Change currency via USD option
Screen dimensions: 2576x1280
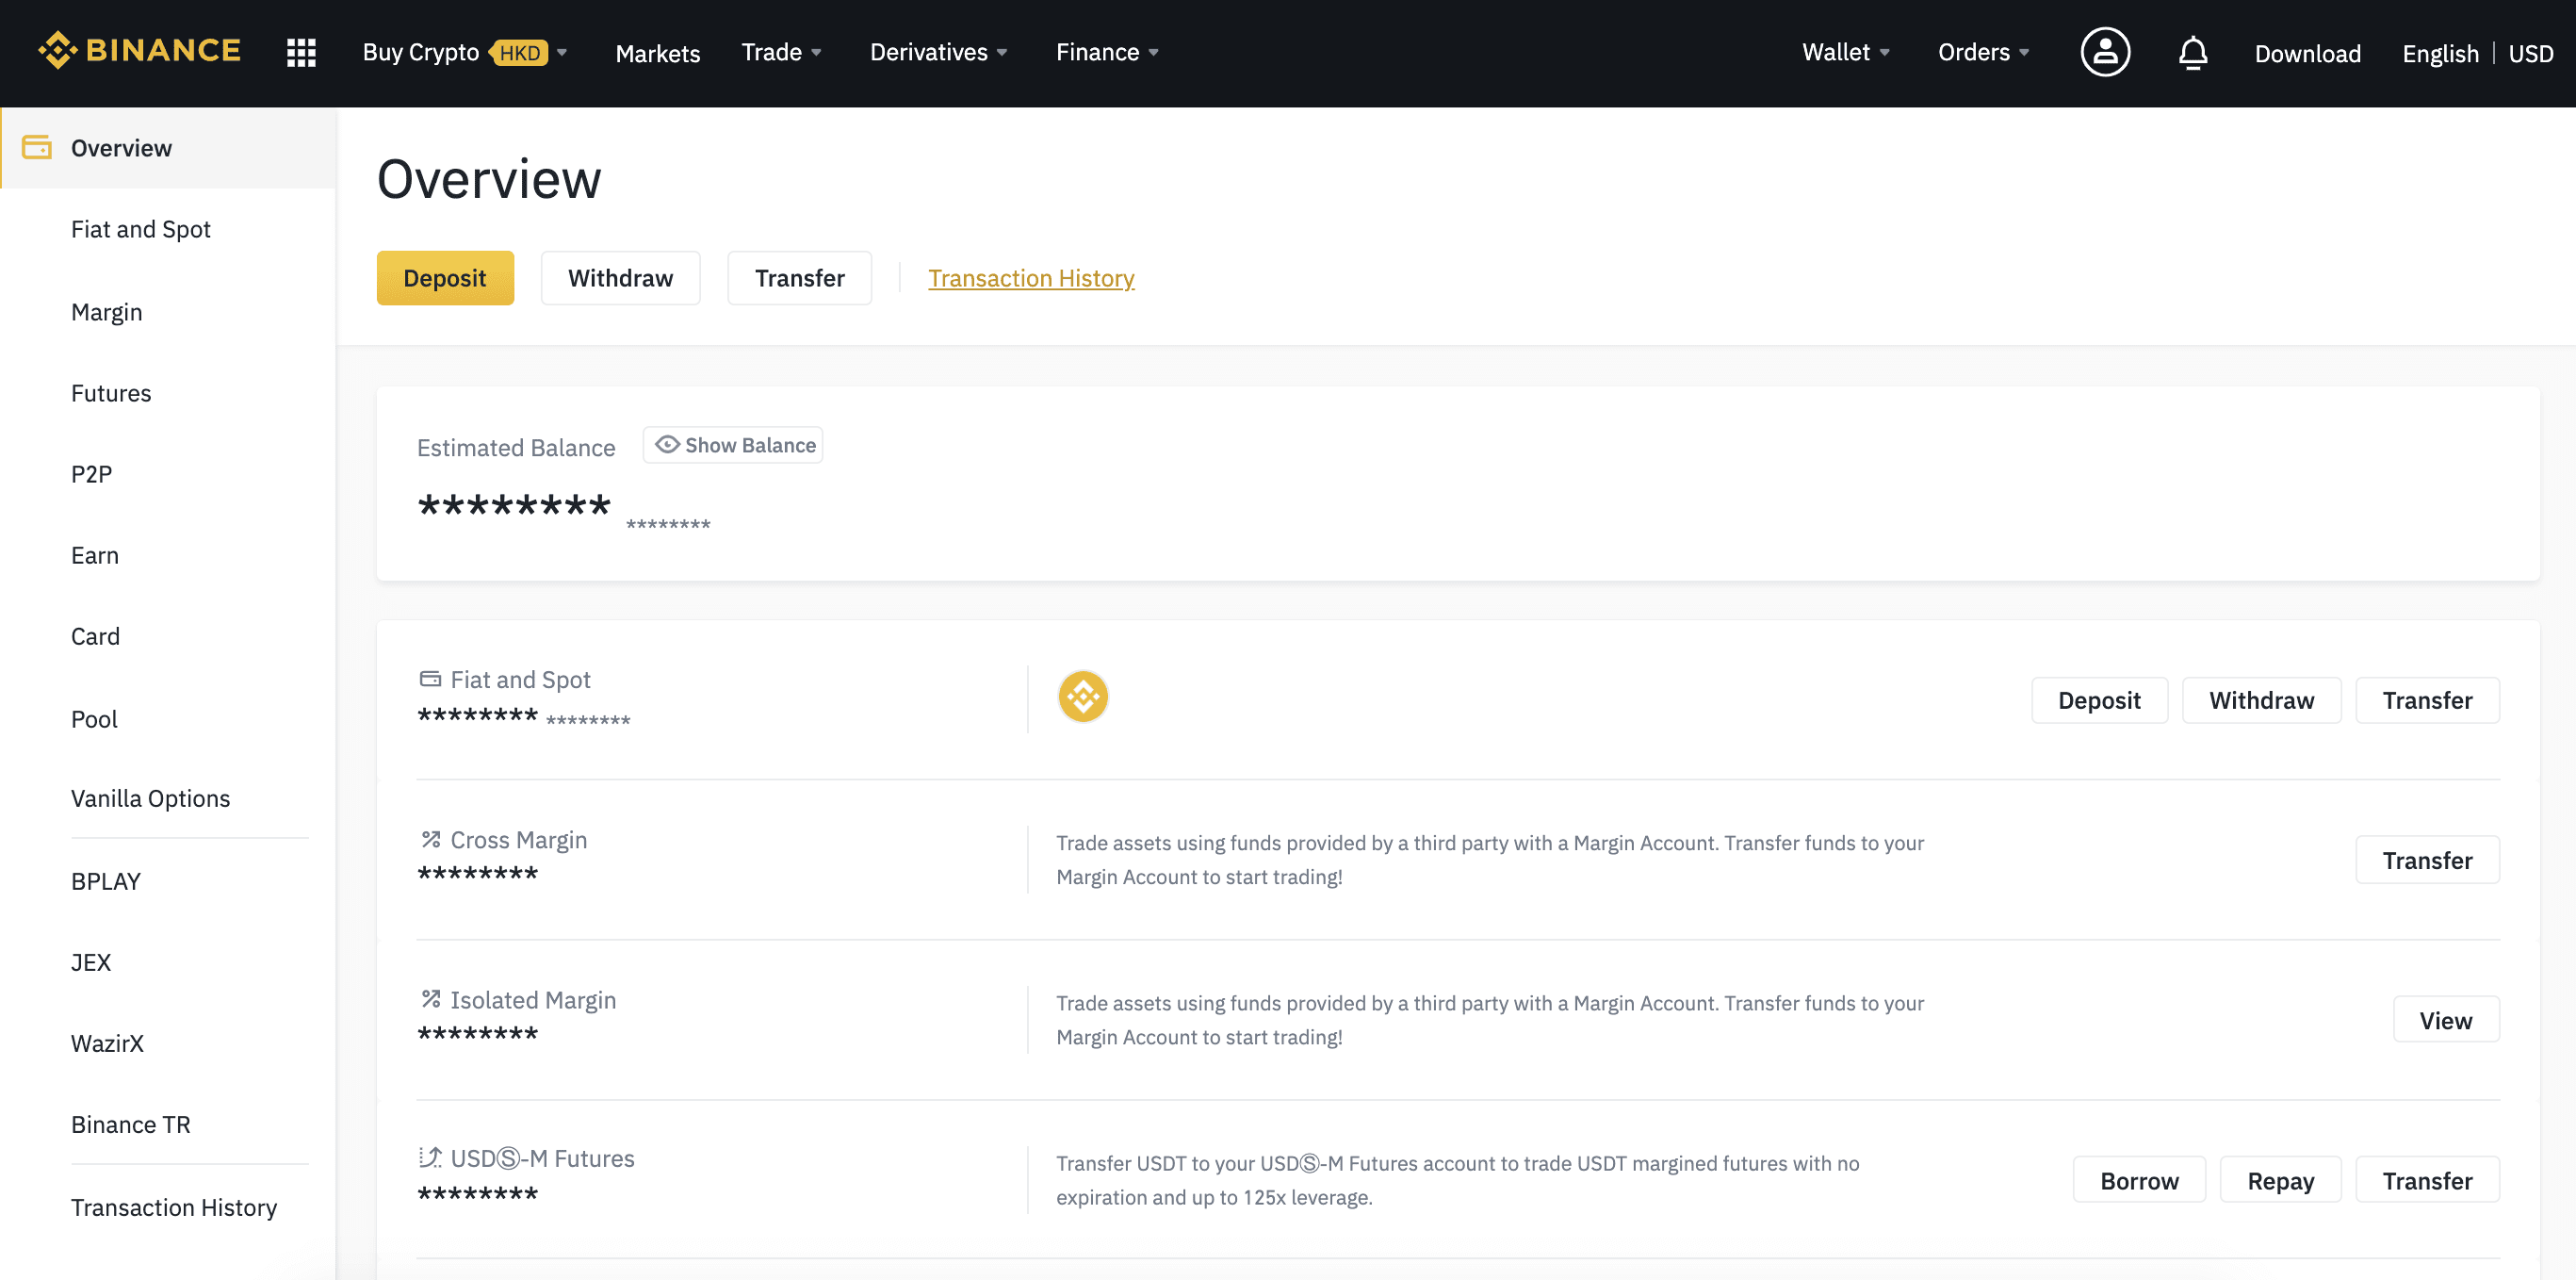tap(2530, 53)
